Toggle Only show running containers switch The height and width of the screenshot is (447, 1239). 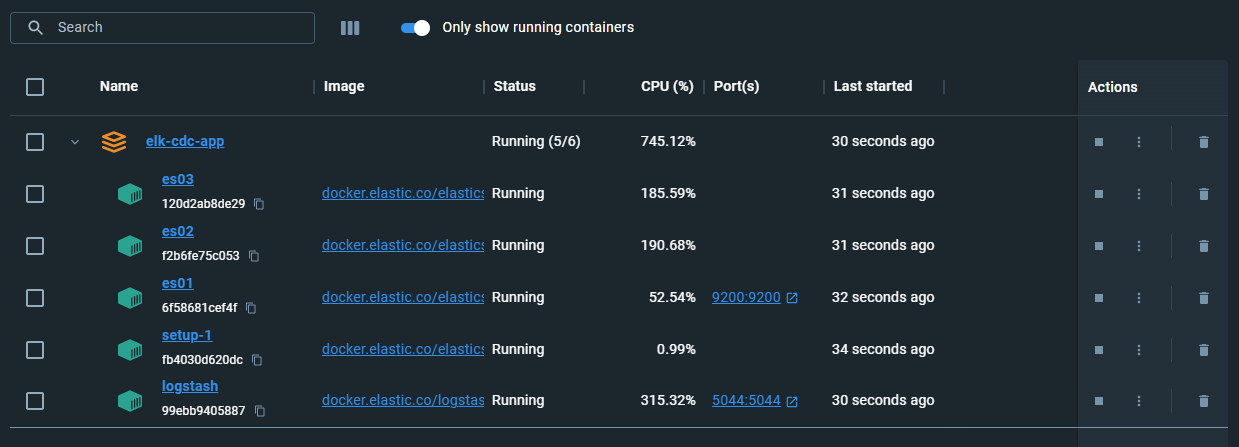point(415,28)
